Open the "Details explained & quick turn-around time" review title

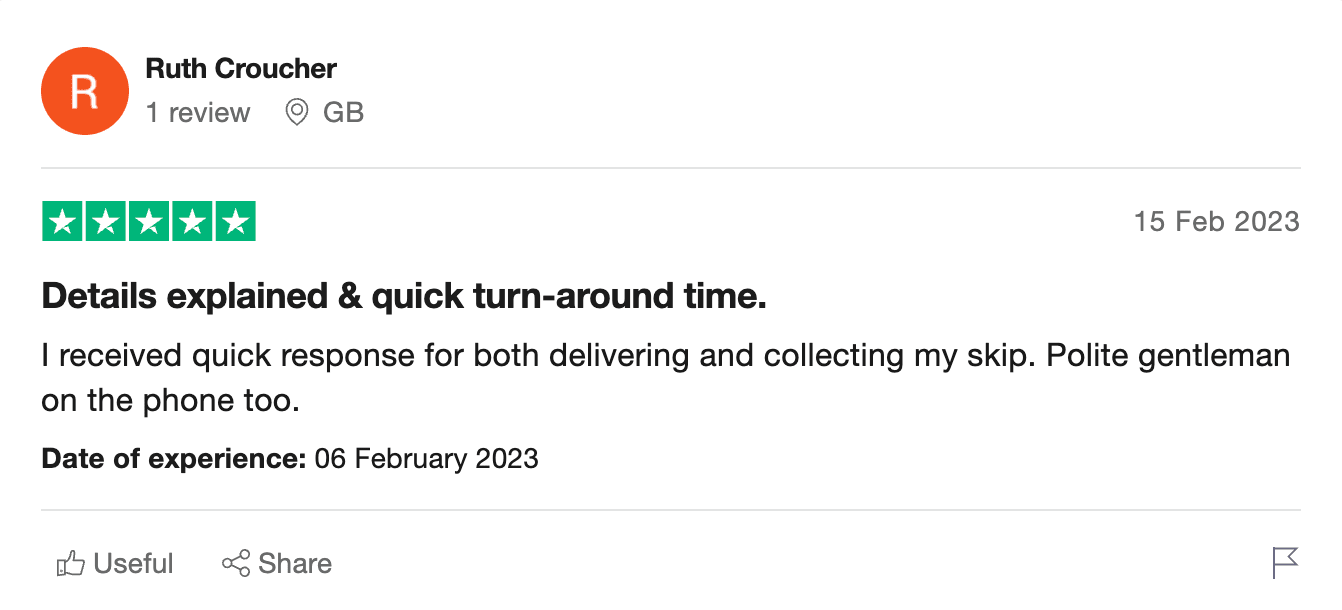coord(404,296)
